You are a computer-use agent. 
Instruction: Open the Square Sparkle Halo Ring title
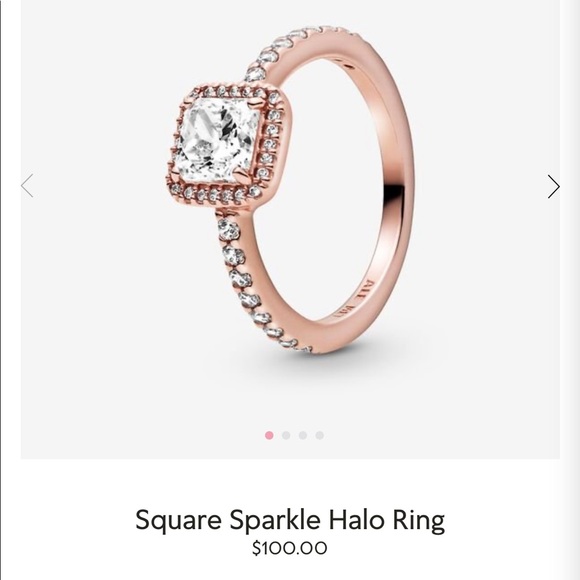(x=290, y=520)
